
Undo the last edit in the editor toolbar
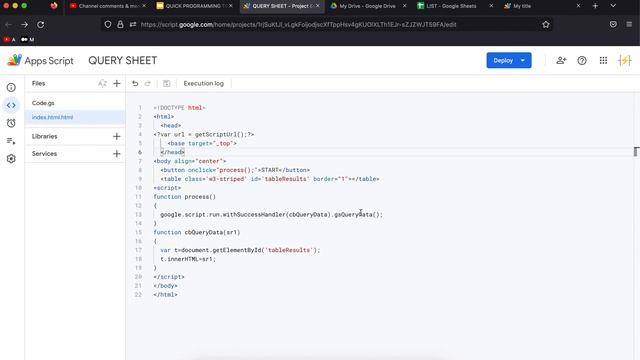pyautogui.click(x=135, y=84)
